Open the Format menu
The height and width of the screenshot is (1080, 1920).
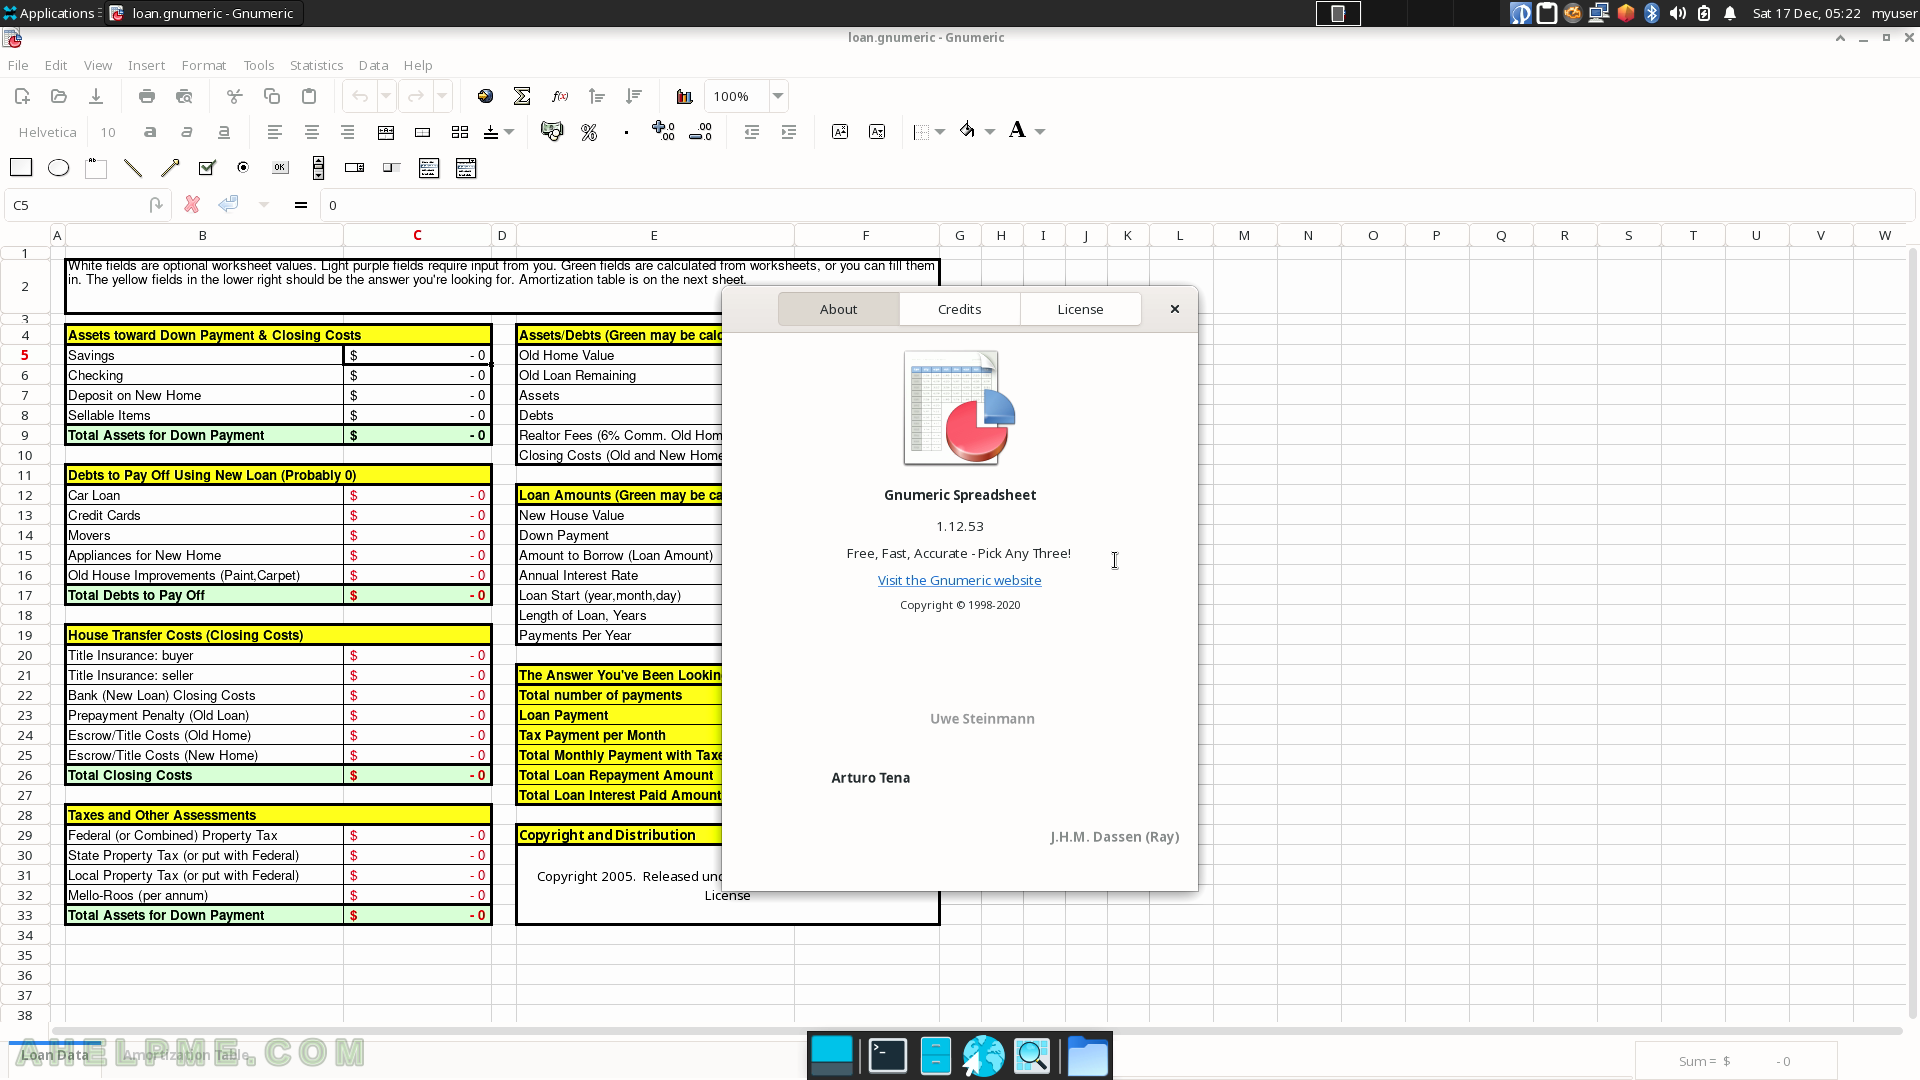[204, 65]
